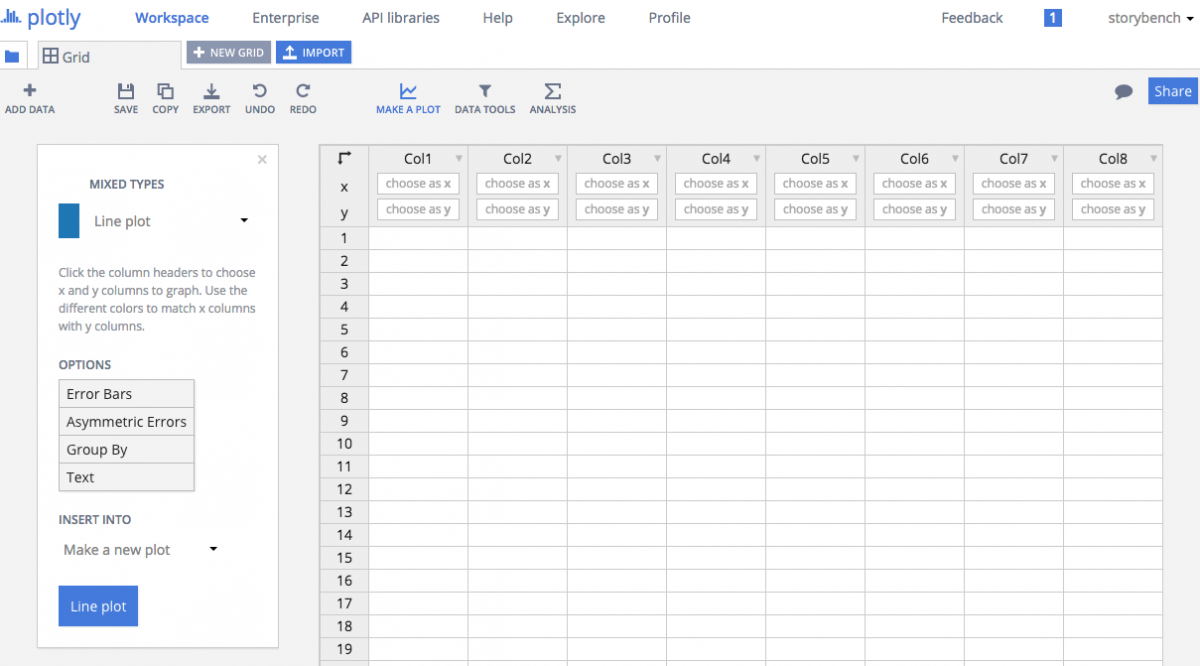Click the plot color swatch square
Image resolution: width=1200 pixels, height=666 pixels.
68,220
